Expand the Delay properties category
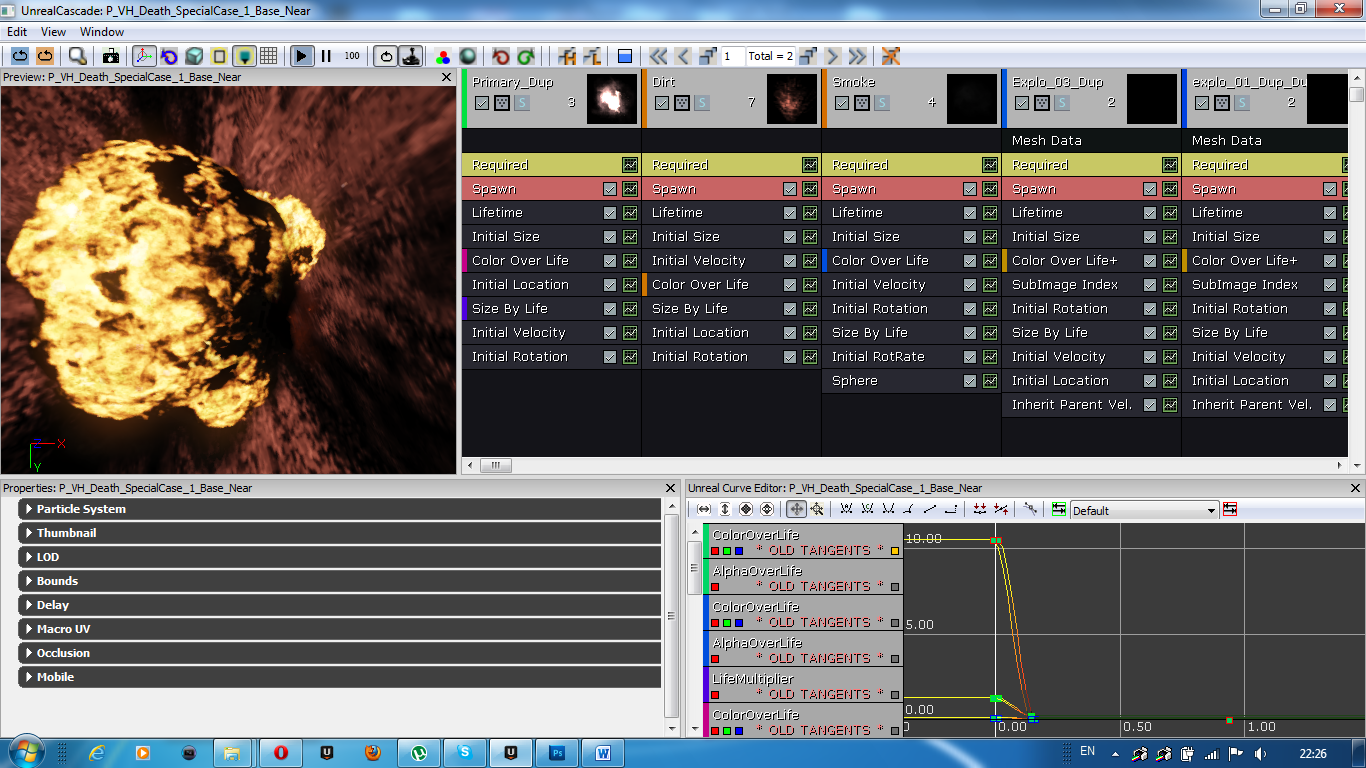This screenshot has height=768, width=1366. click(340, 605)
